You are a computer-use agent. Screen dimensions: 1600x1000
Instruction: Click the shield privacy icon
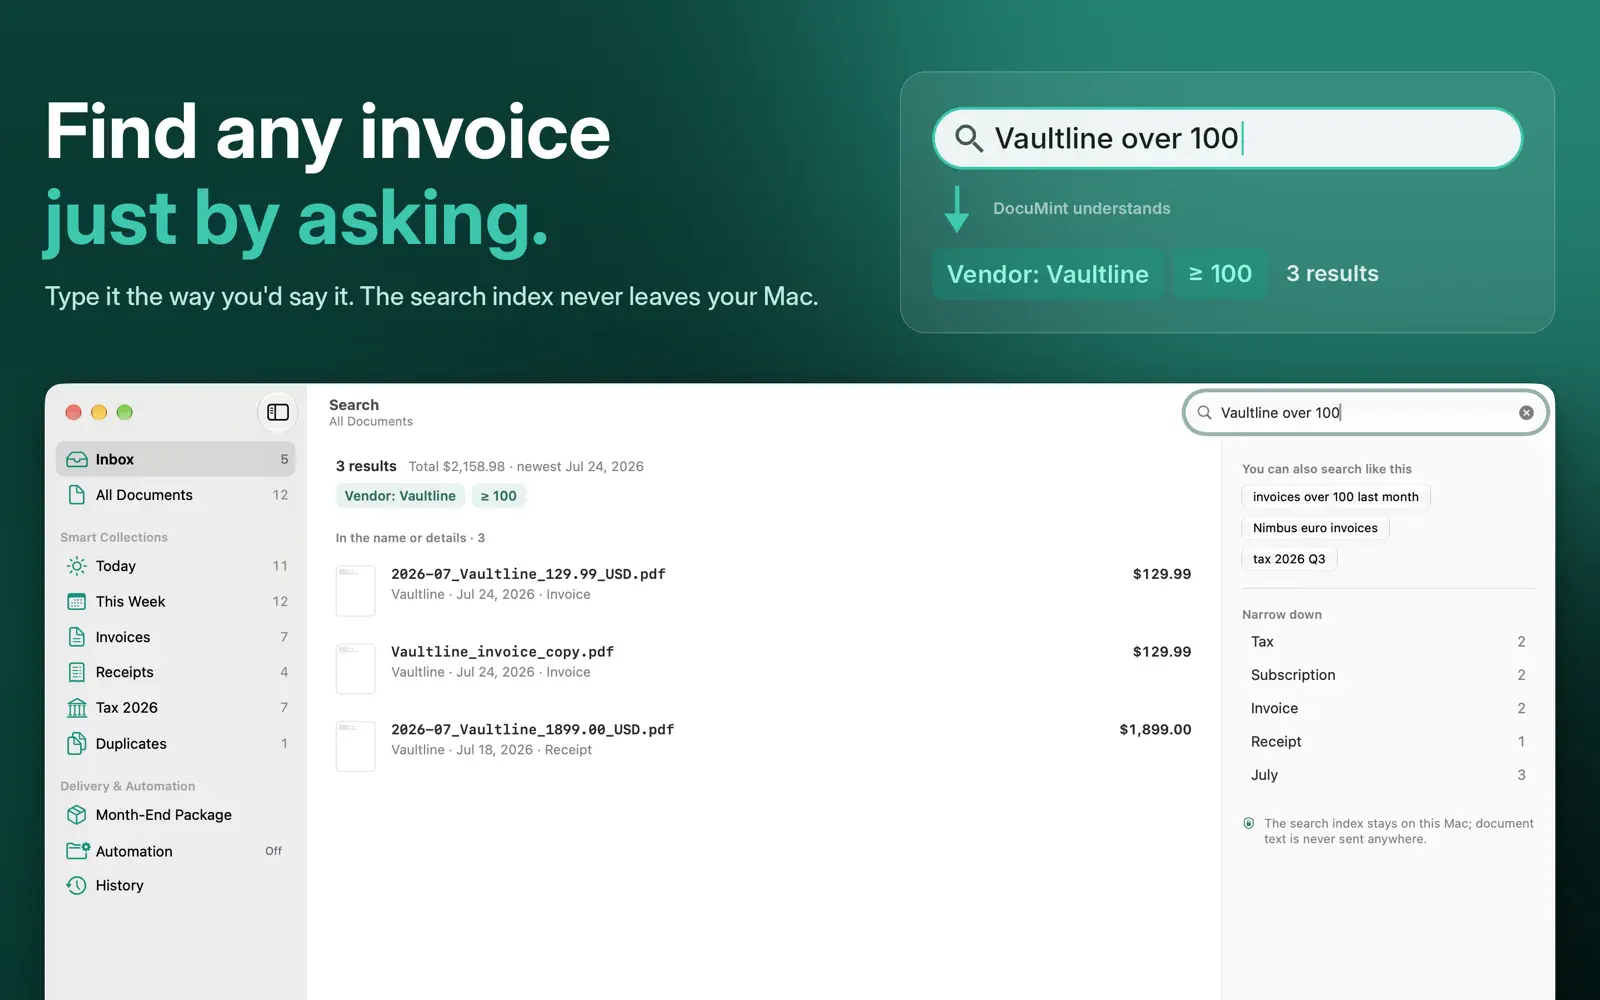click(1249, 824)
